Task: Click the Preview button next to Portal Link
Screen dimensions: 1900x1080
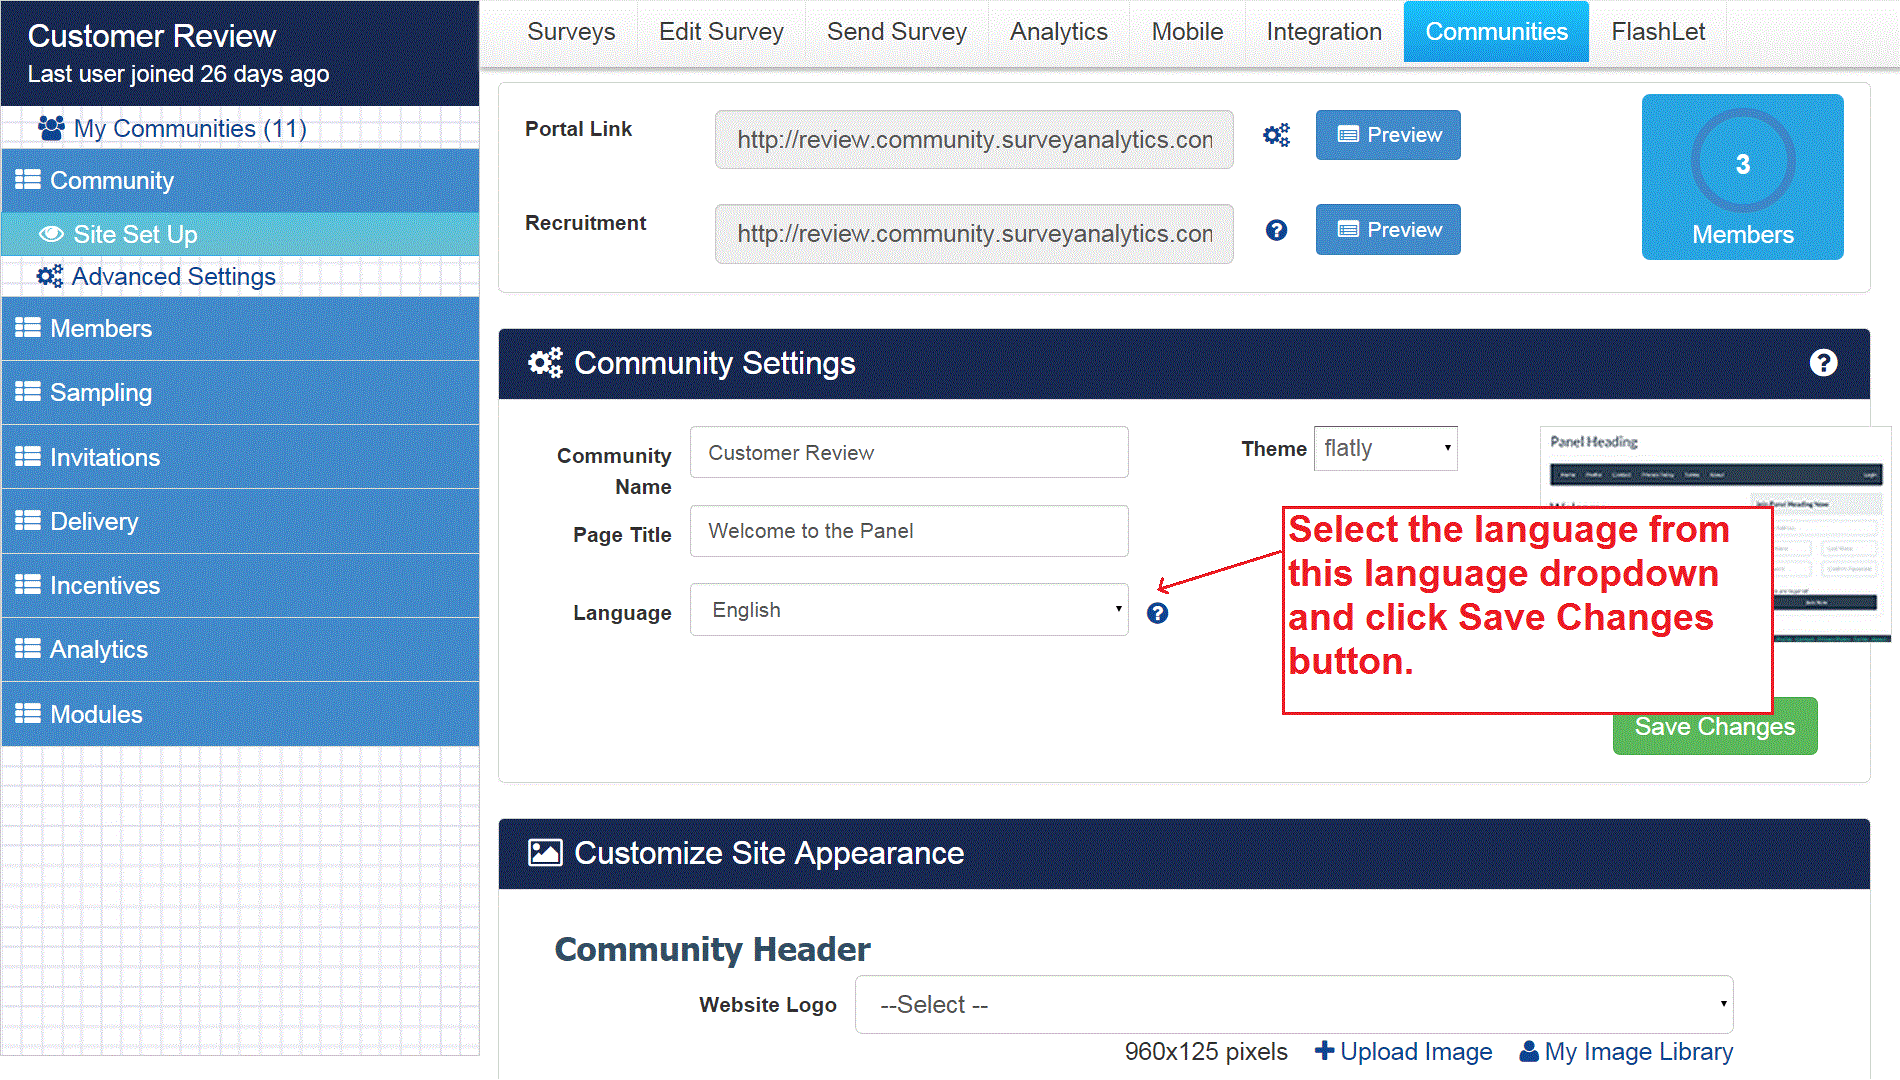Action: pyautogui.click(x=1388, y=134)
